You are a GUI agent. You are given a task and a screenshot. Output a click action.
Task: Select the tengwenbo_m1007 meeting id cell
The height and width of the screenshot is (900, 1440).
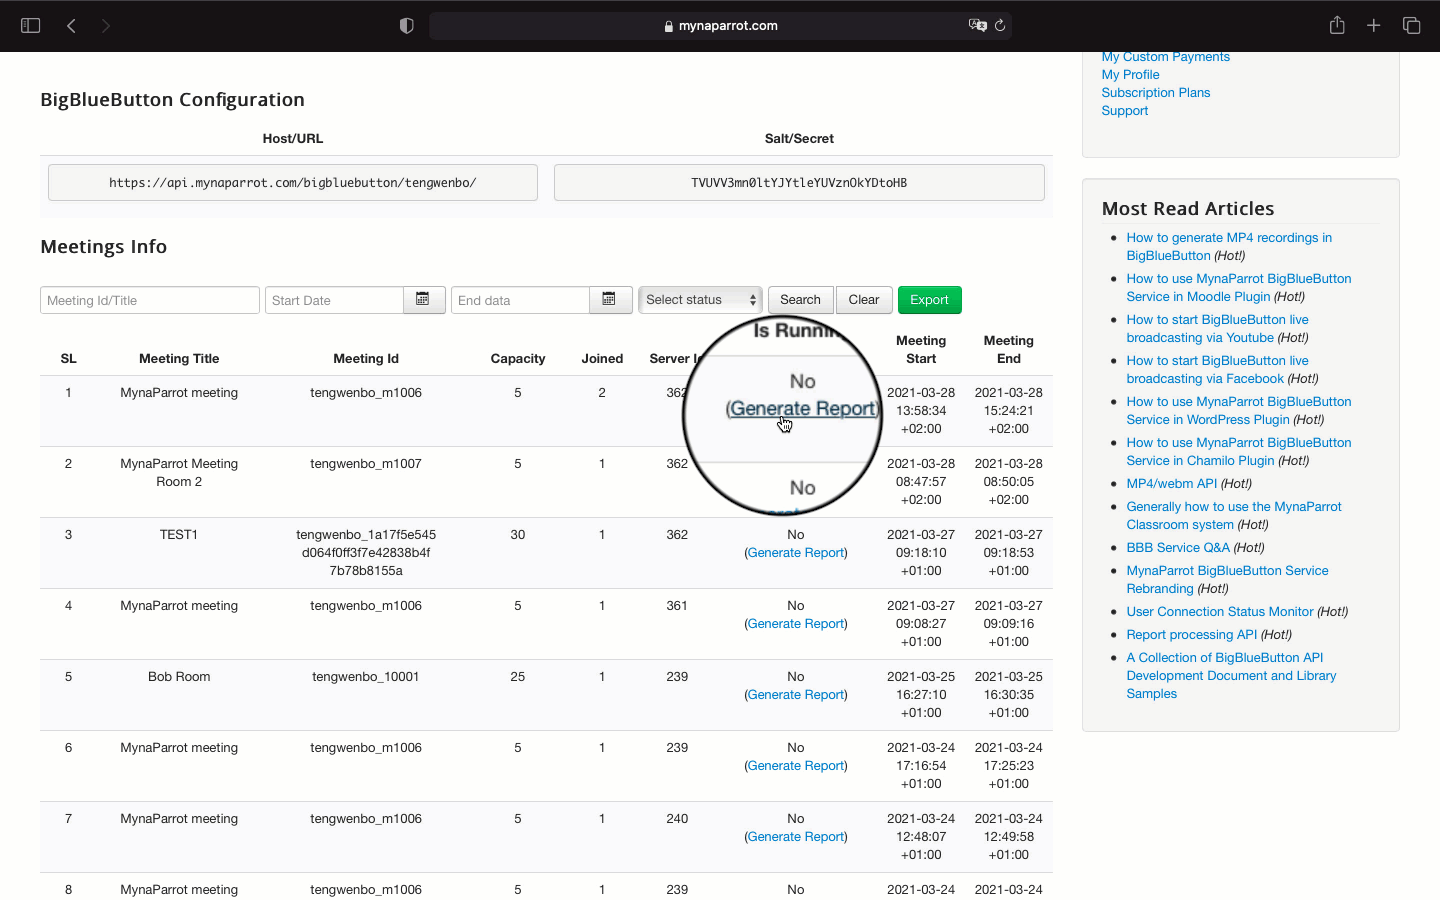tap(366, 464)
